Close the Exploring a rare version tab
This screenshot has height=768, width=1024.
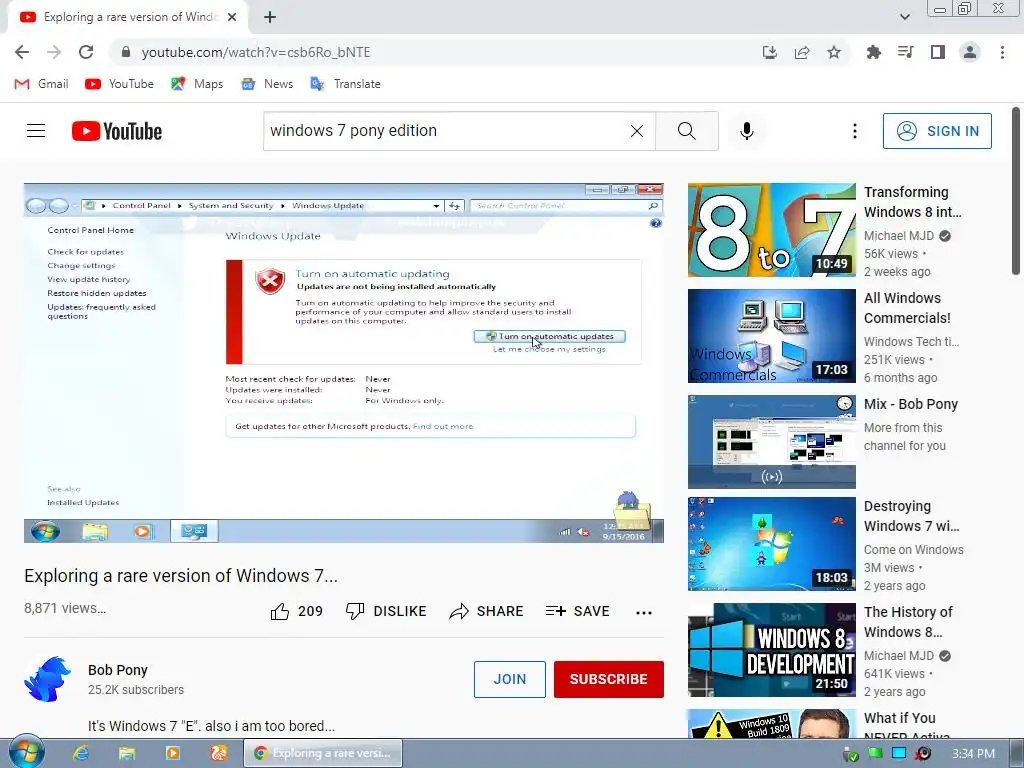232,17
